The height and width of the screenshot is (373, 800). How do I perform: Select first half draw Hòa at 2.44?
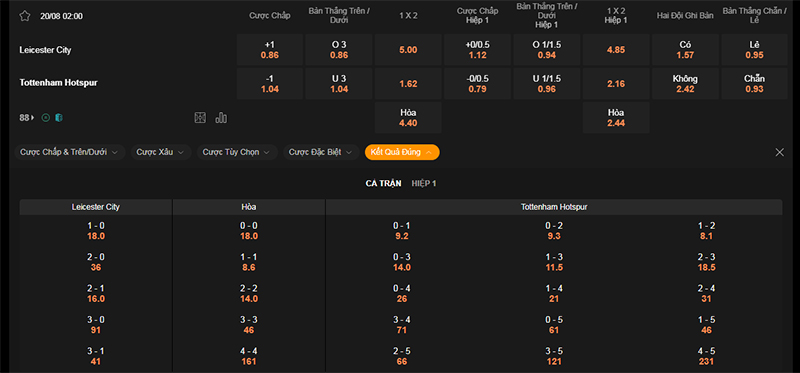click(616, 118)
